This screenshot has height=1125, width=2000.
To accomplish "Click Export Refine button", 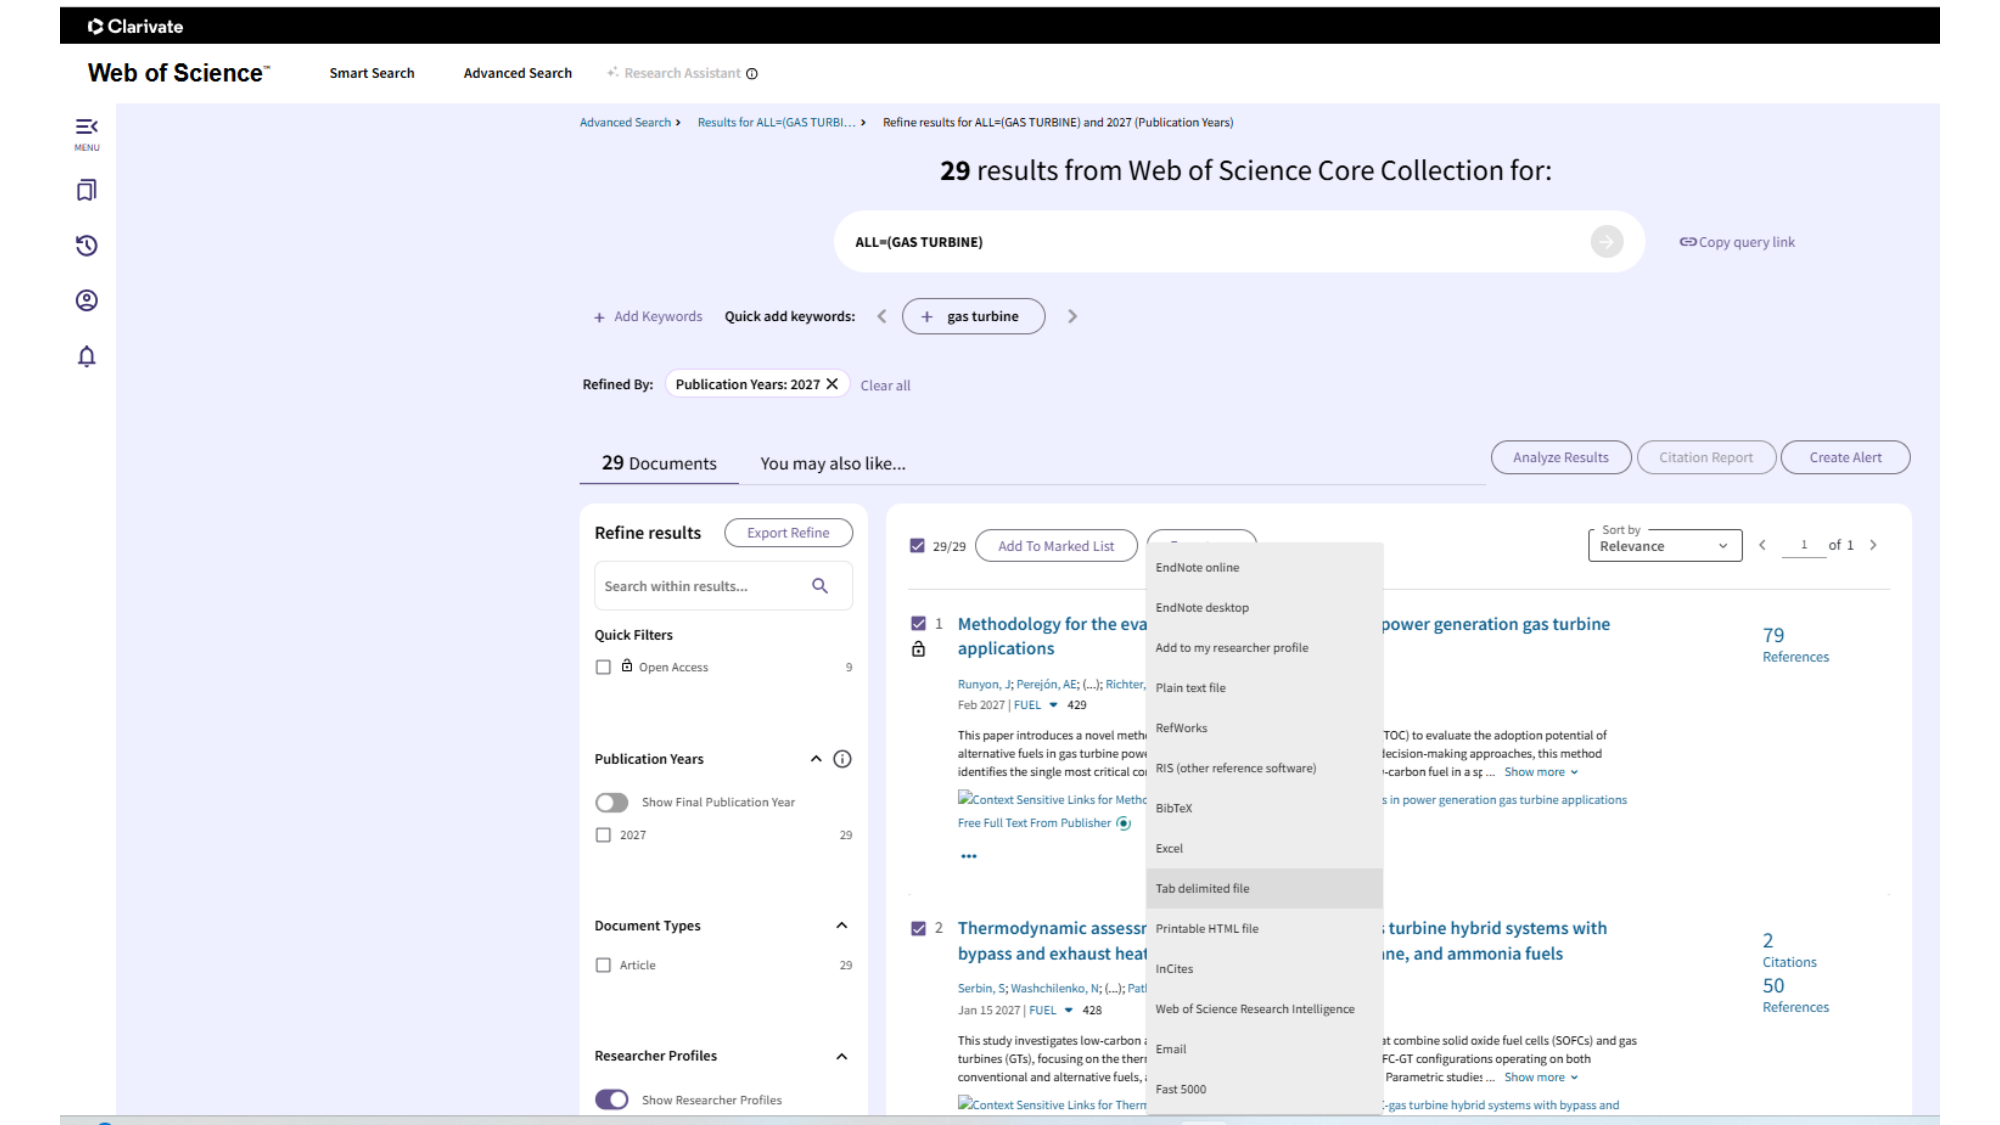I will click(x=788, y=532).
